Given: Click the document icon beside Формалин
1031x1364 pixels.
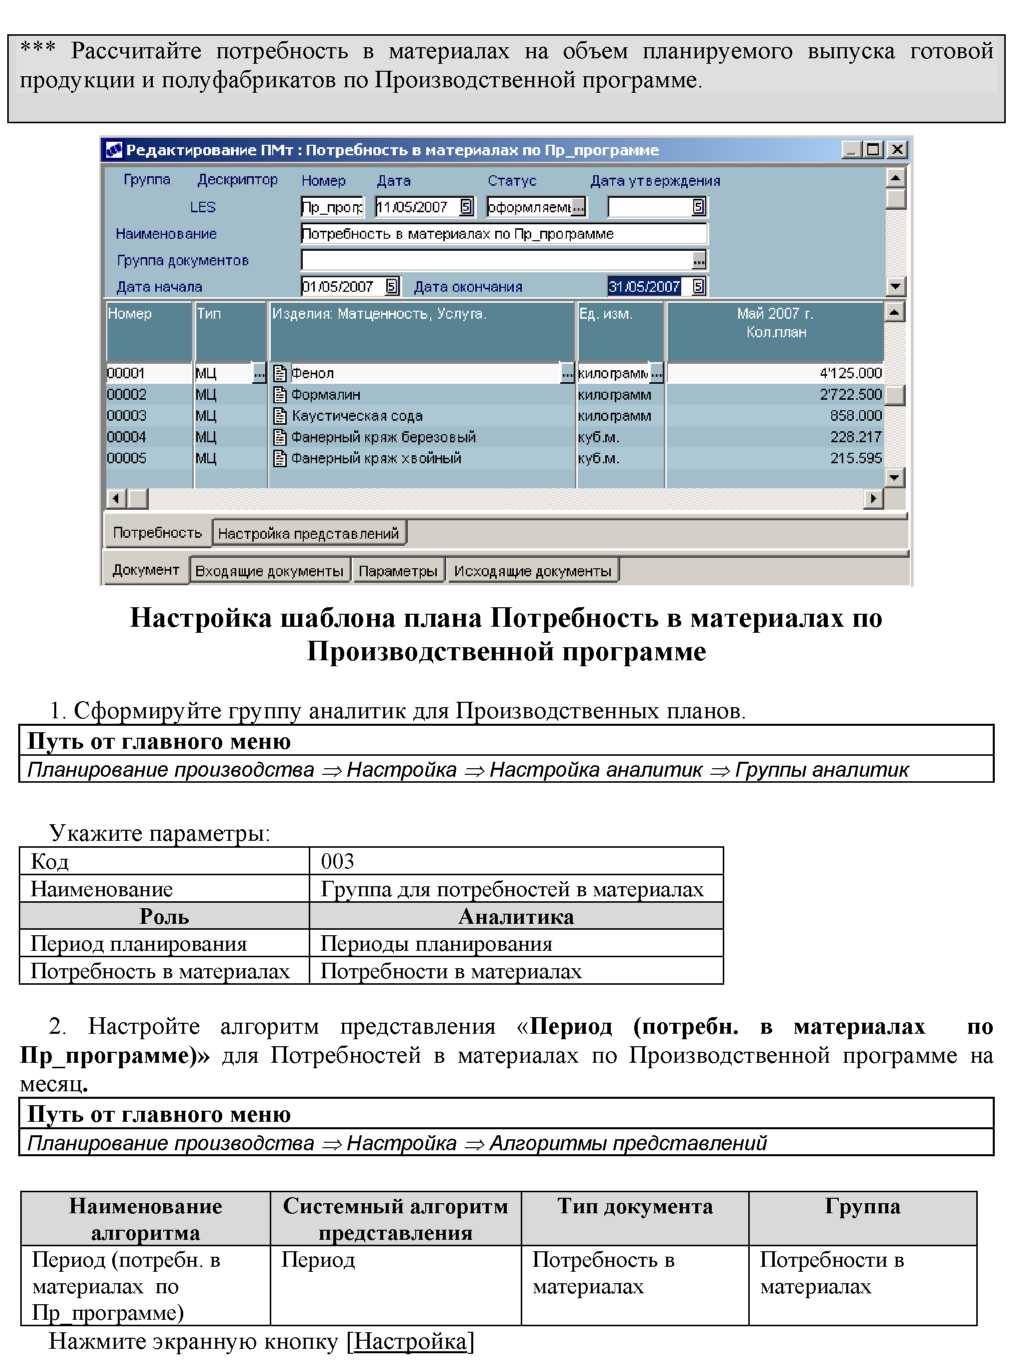Looking at the screenshot, I should point(280,394).
